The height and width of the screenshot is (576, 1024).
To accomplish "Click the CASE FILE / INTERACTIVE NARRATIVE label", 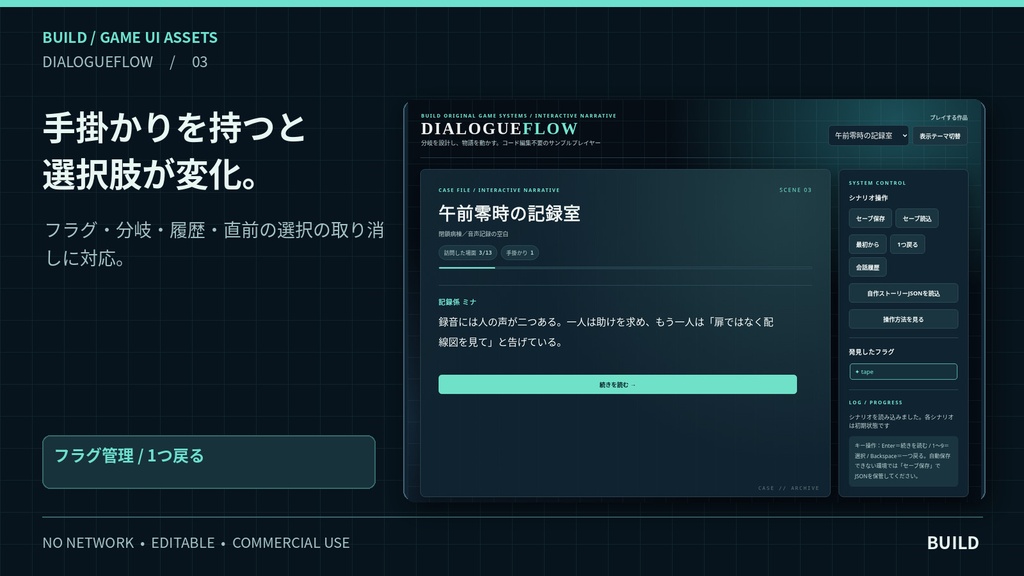I will (x=499, y=190).
